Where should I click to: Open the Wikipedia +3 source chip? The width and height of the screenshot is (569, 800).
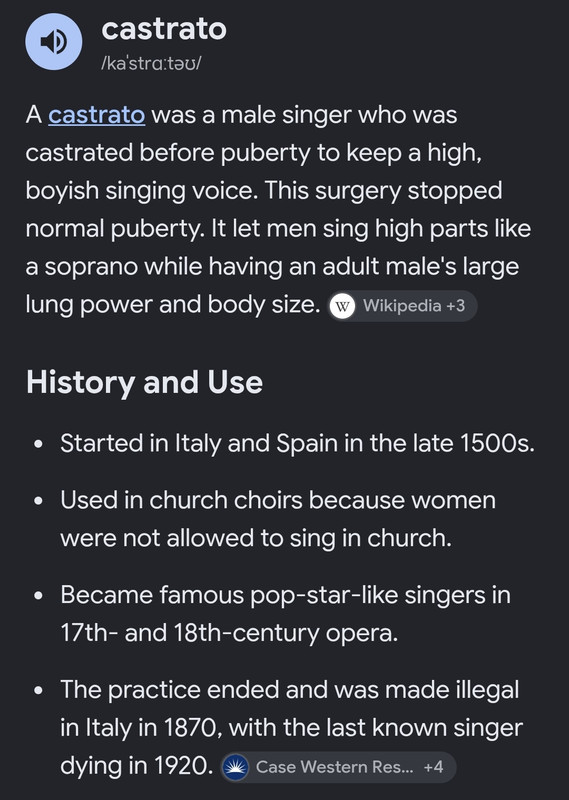click(402, 306)
